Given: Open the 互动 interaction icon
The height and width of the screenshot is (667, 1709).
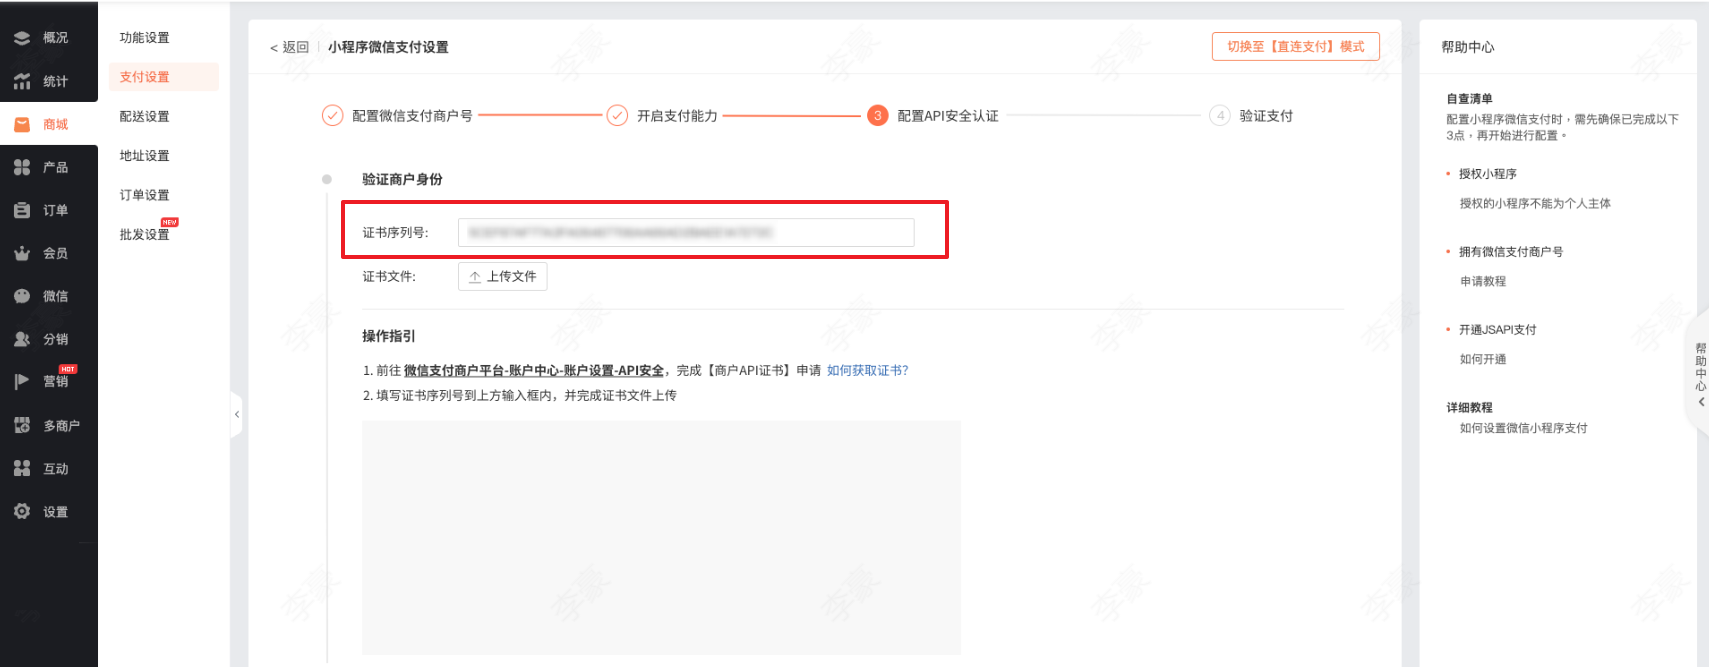Looking at the screenshot, I should pos(22,469).
